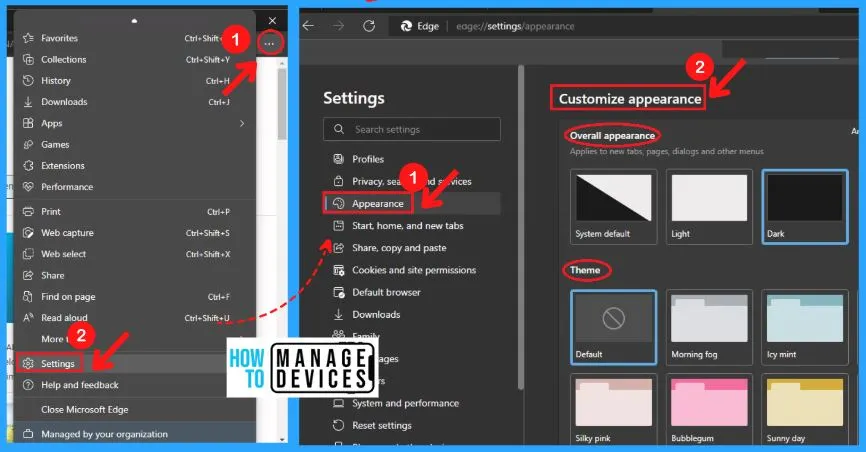This screenshot has width=866, height=452.
Task: Click the Profiles sidebar icon
Action: coord(339,159)
